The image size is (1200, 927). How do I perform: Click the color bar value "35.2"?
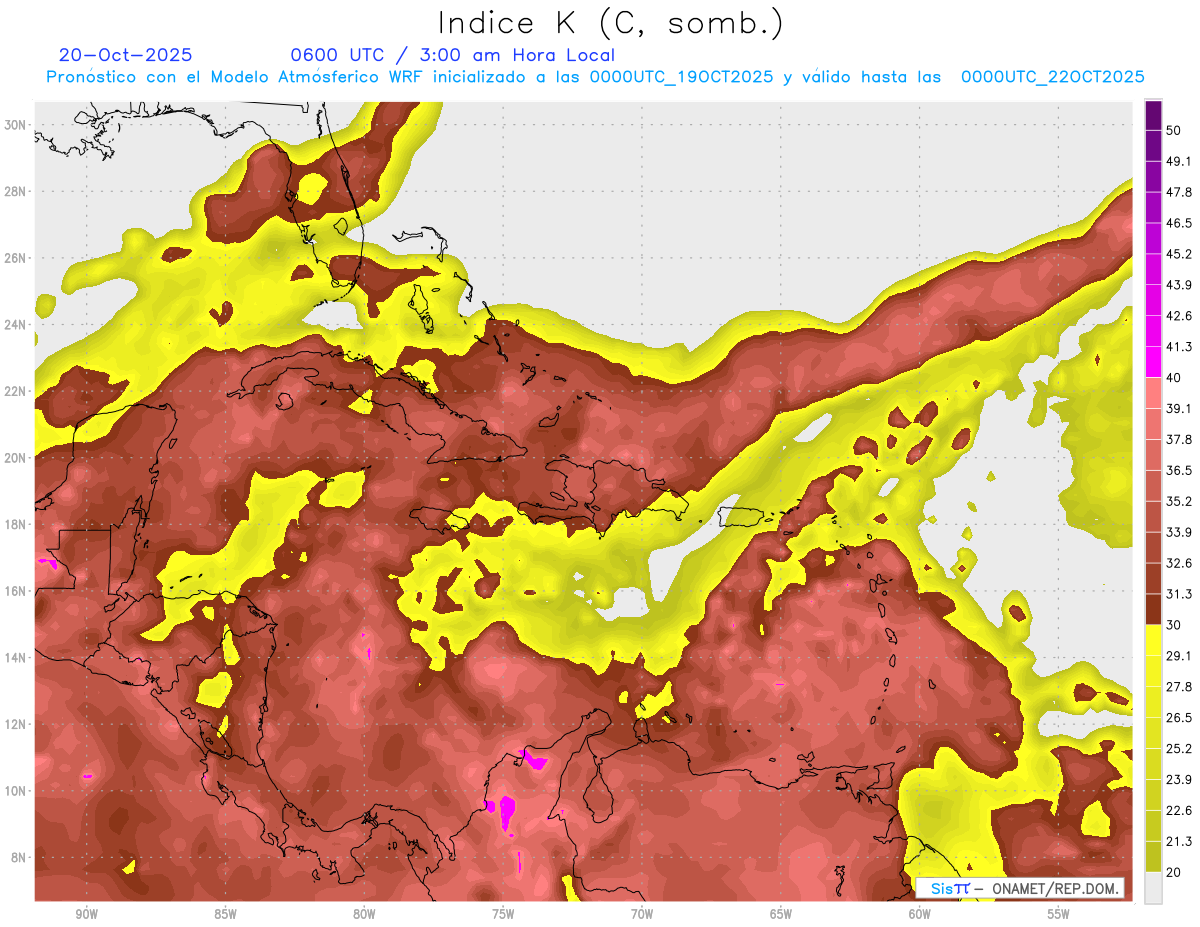click(x=1179, y=501)
